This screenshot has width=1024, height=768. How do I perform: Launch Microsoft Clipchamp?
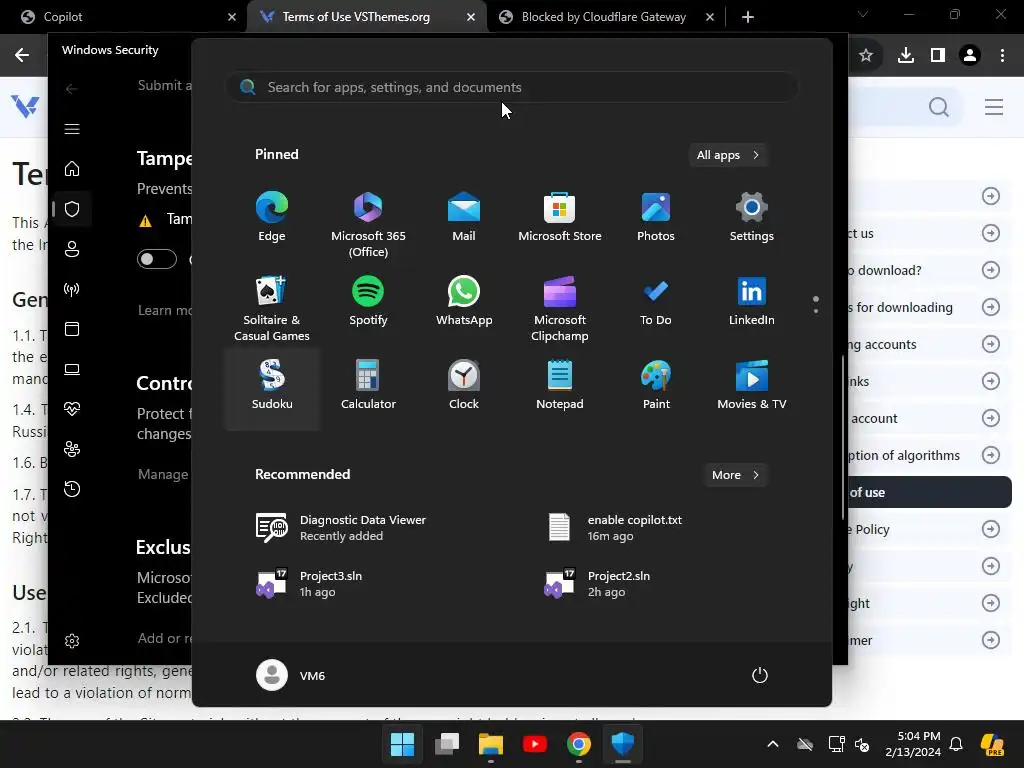560,308
